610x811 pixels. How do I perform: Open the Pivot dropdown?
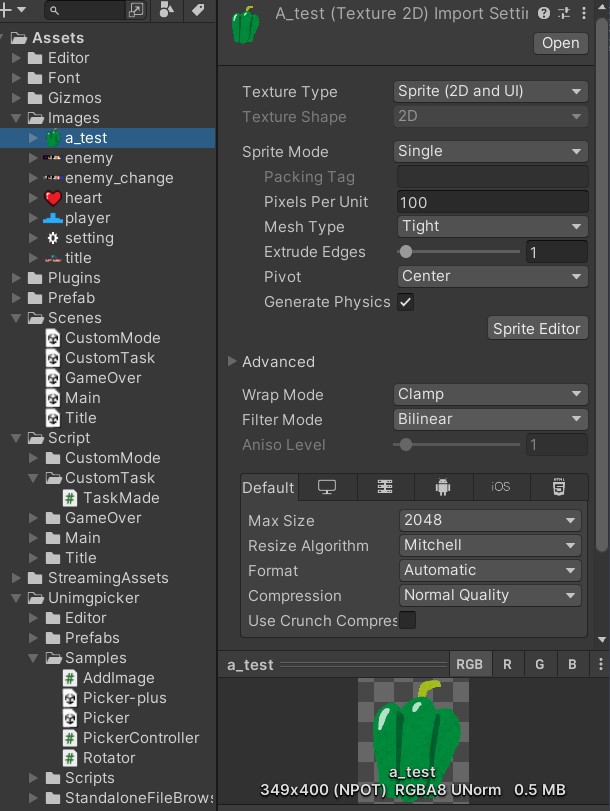pyautogui.click(x=492, y=277)
